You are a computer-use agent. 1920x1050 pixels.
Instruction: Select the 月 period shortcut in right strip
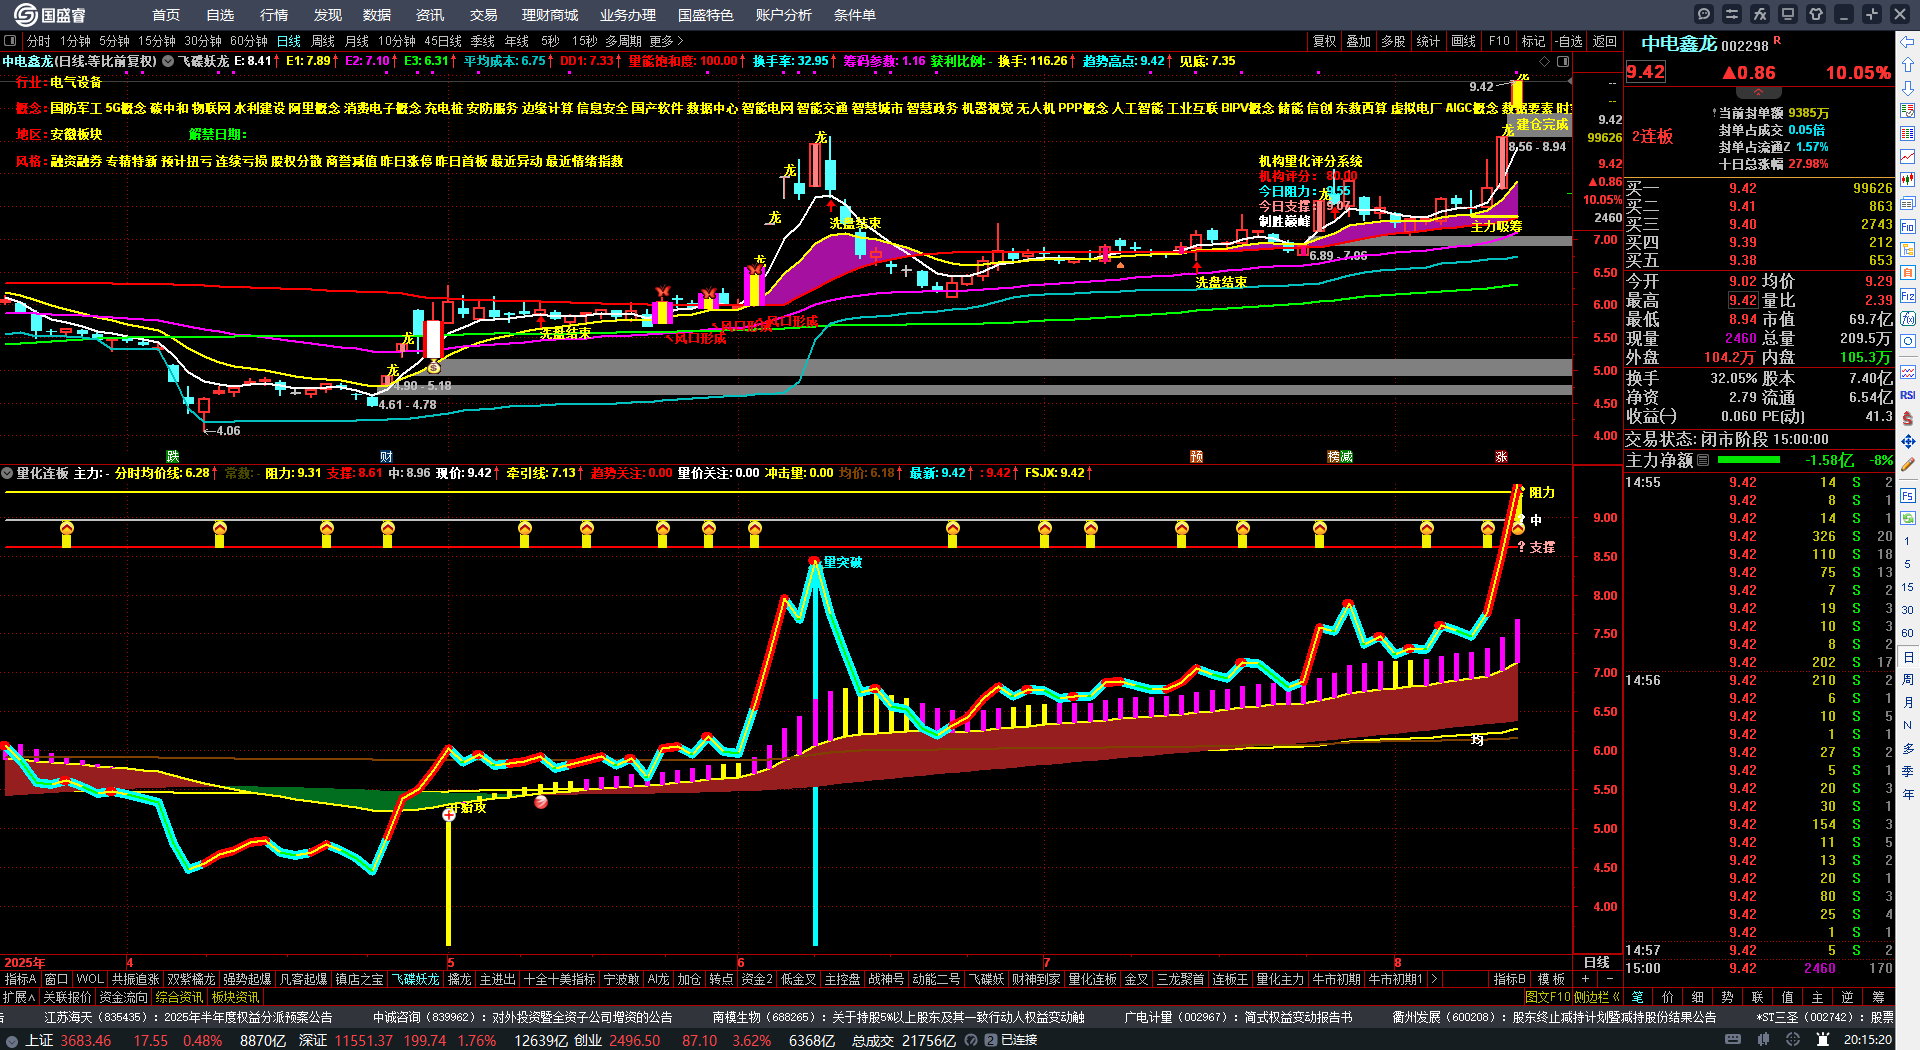click(x=1908, y=703)
